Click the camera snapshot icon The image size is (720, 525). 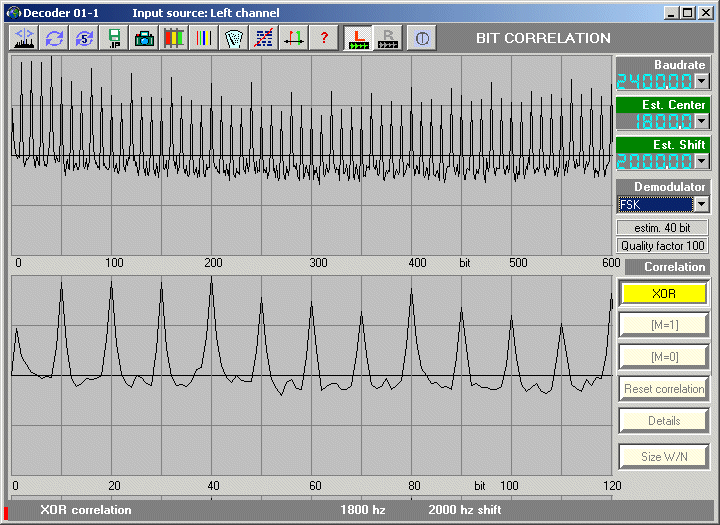click(x=144, y=38)
